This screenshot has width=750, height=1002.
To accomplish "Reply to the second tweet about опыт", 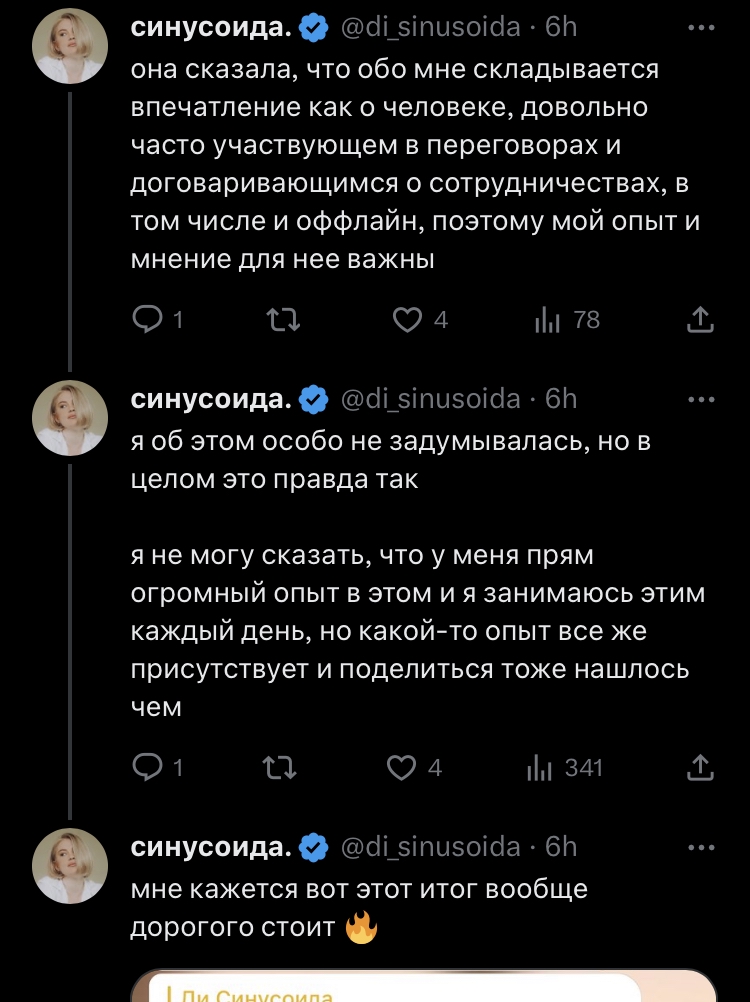I will 148,768.
